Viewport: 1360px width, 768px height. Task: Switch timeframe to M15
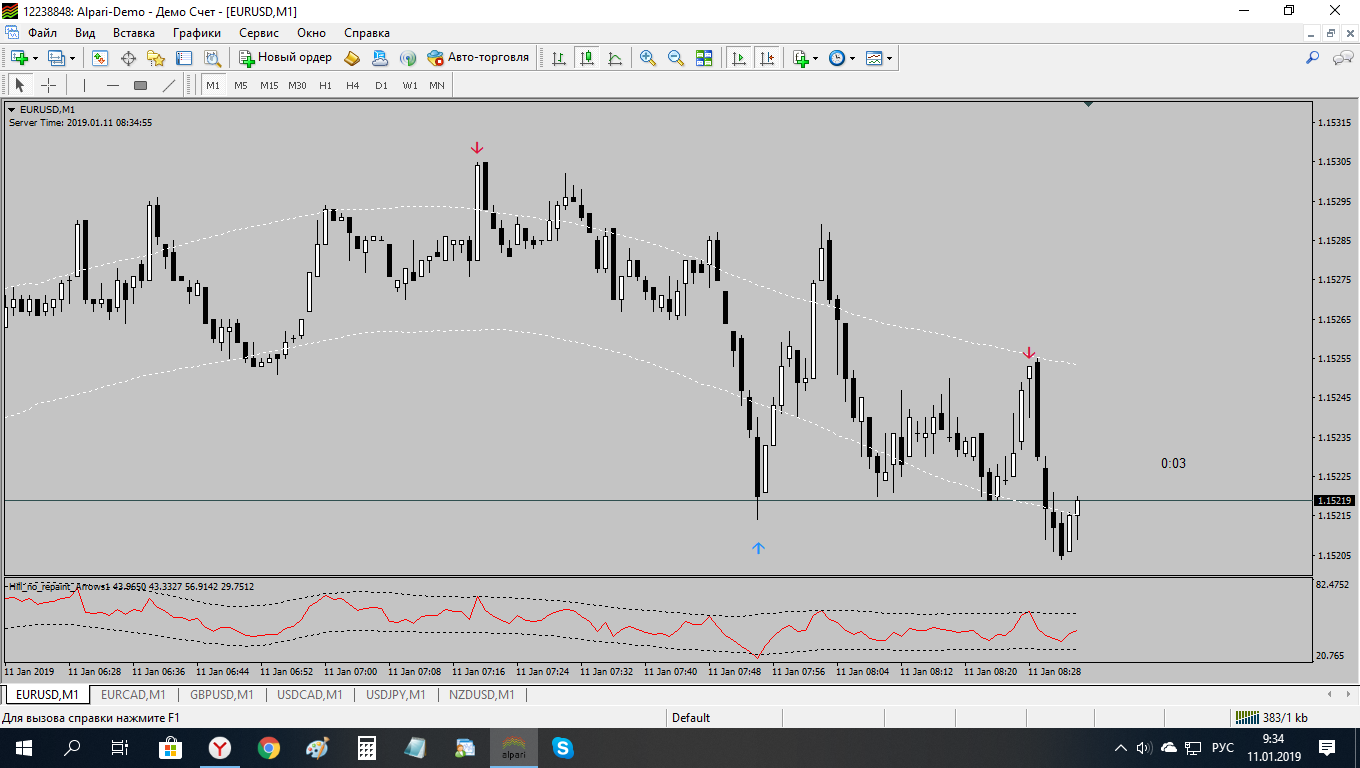tap(269, 85)
